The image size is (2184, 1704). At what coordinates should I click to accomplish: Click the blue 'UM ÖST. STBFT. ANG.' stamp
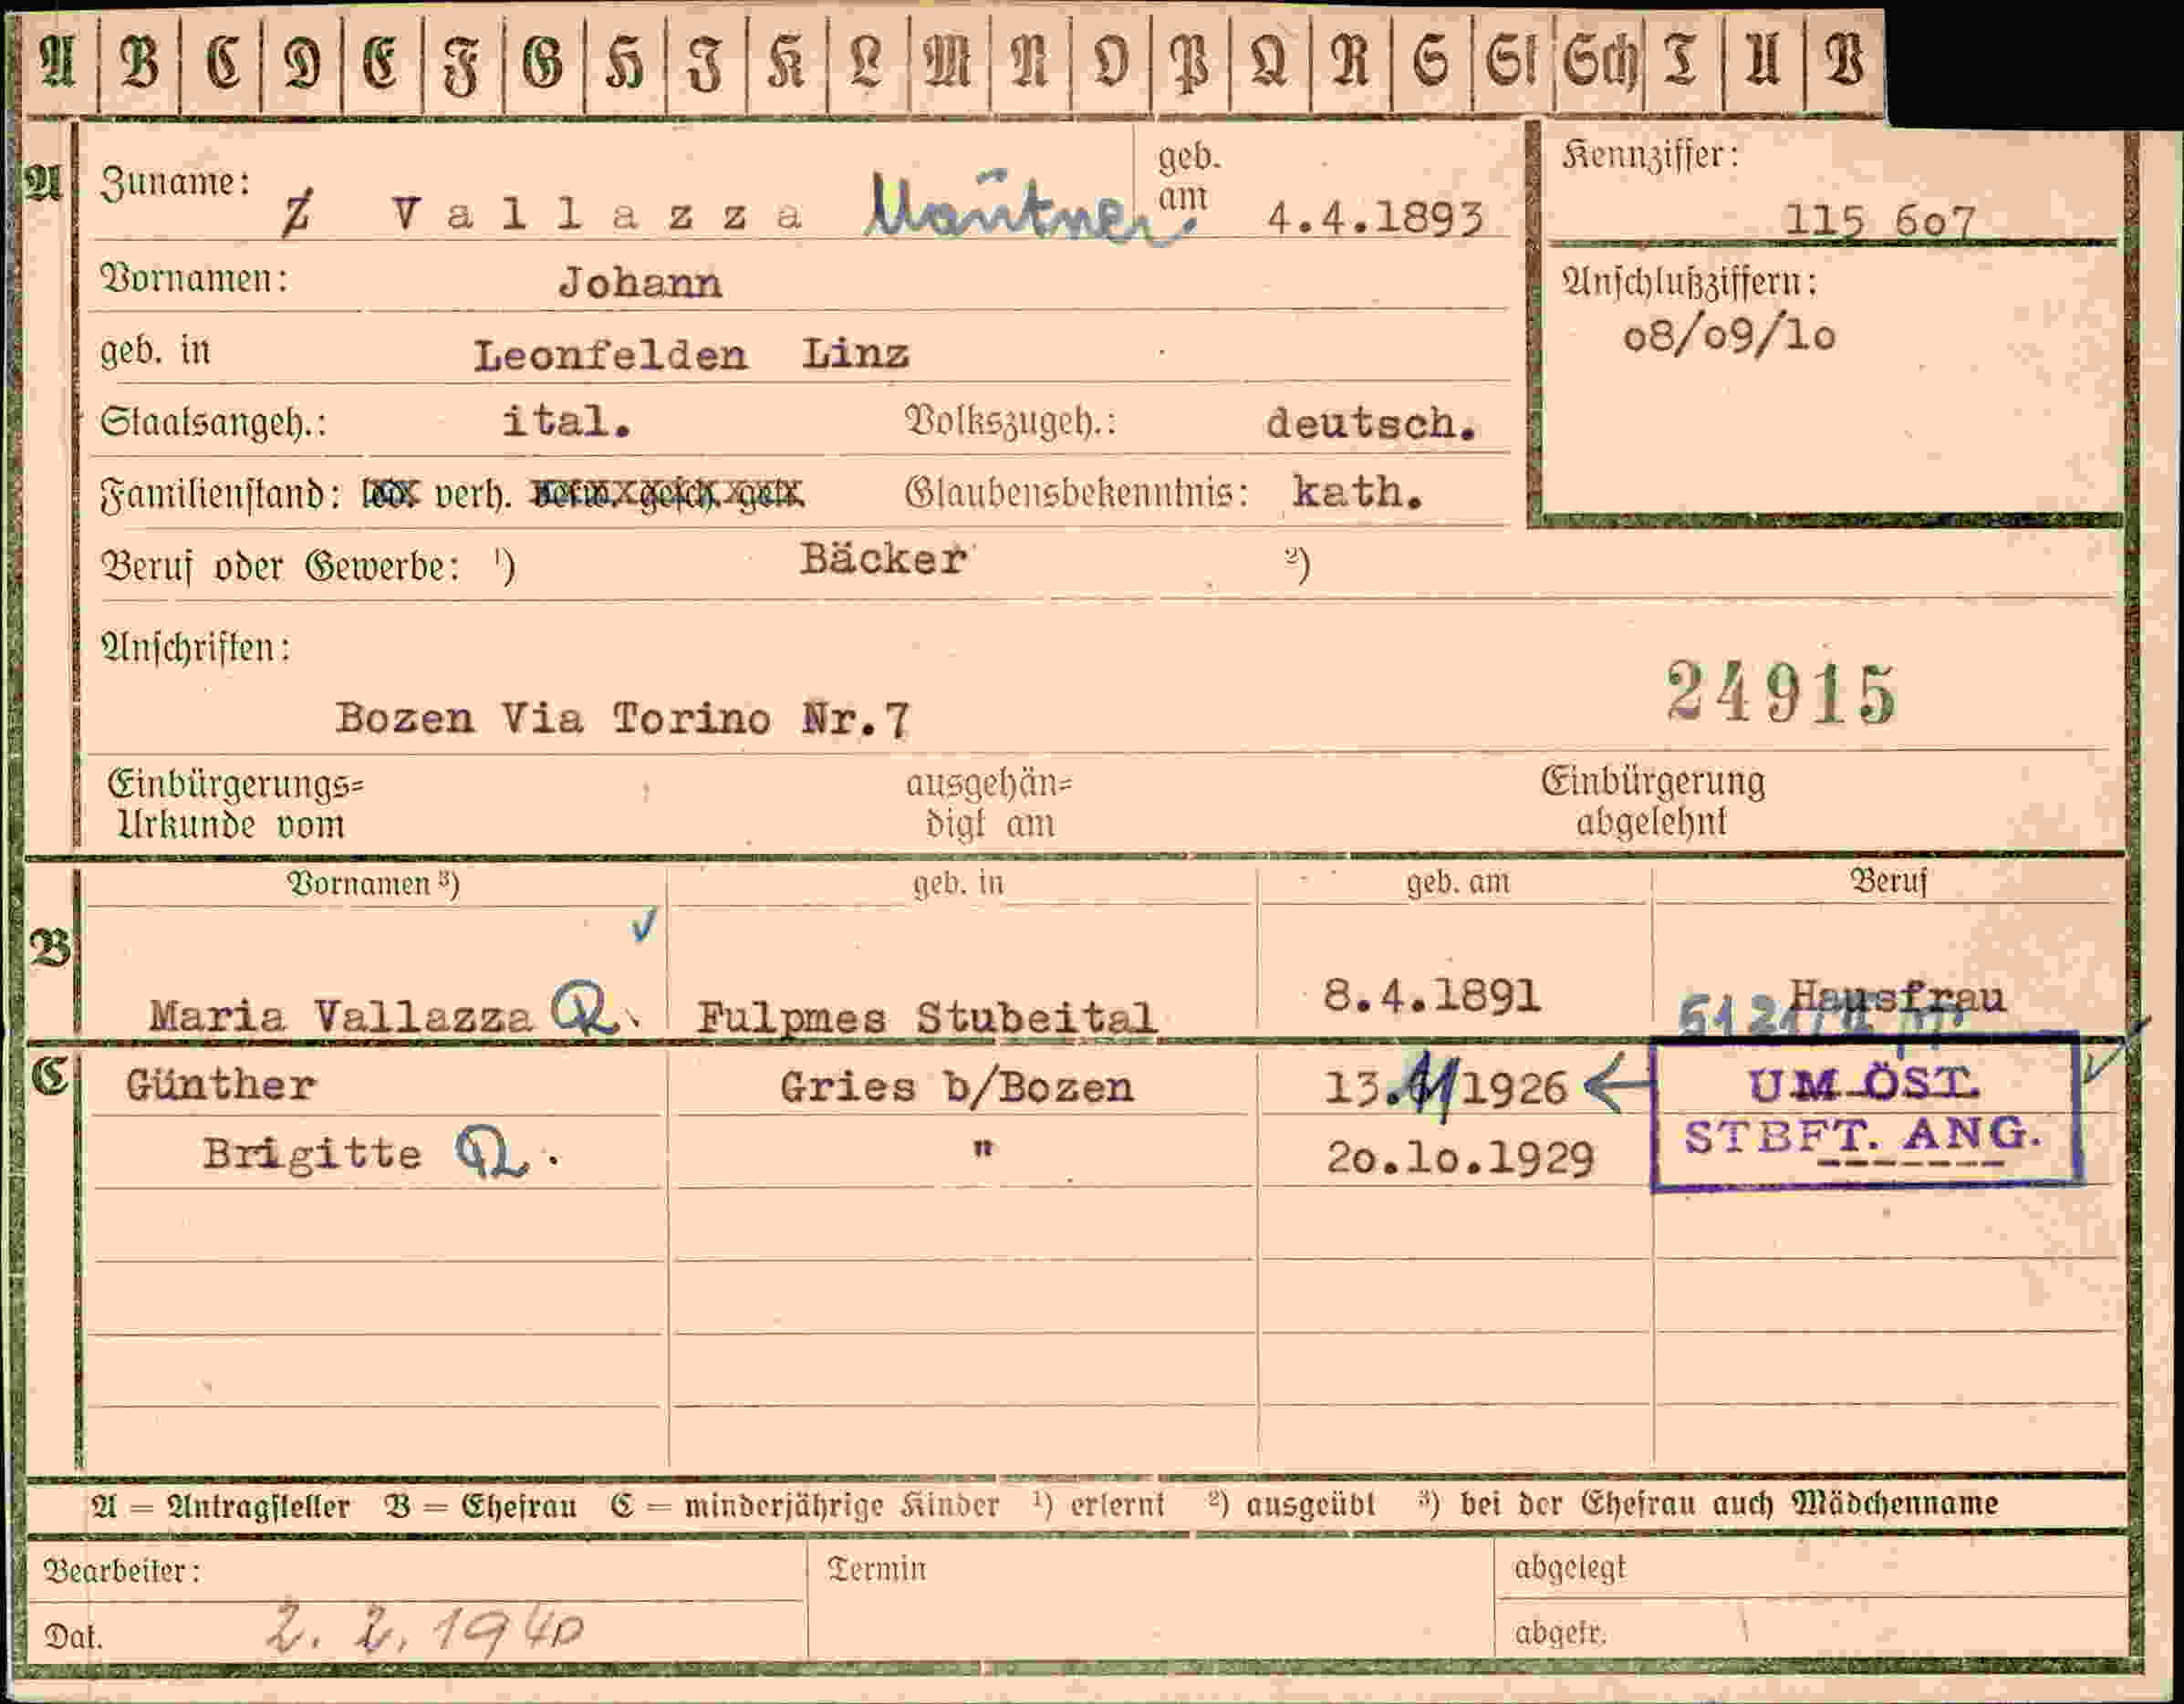click(1866, 1115)
